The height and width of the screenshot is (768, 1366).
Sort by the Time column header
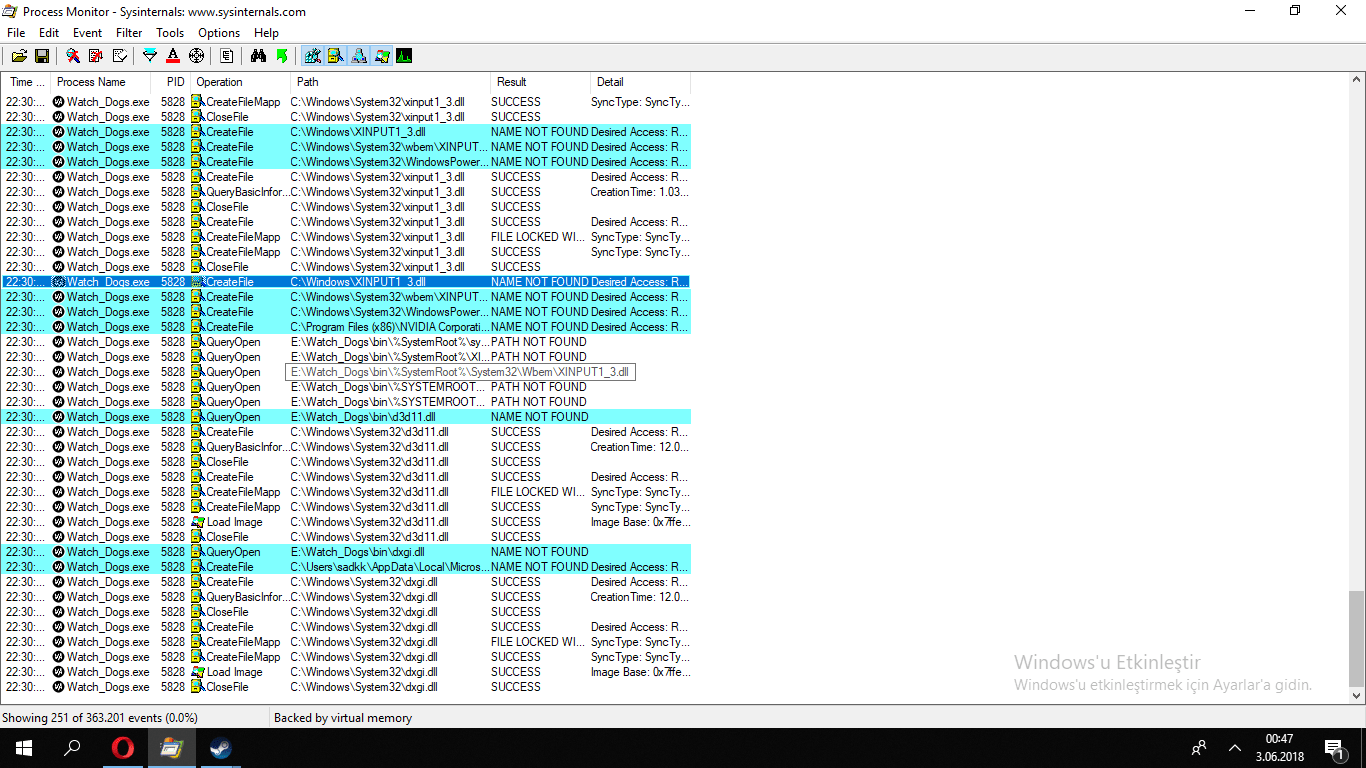26,82
